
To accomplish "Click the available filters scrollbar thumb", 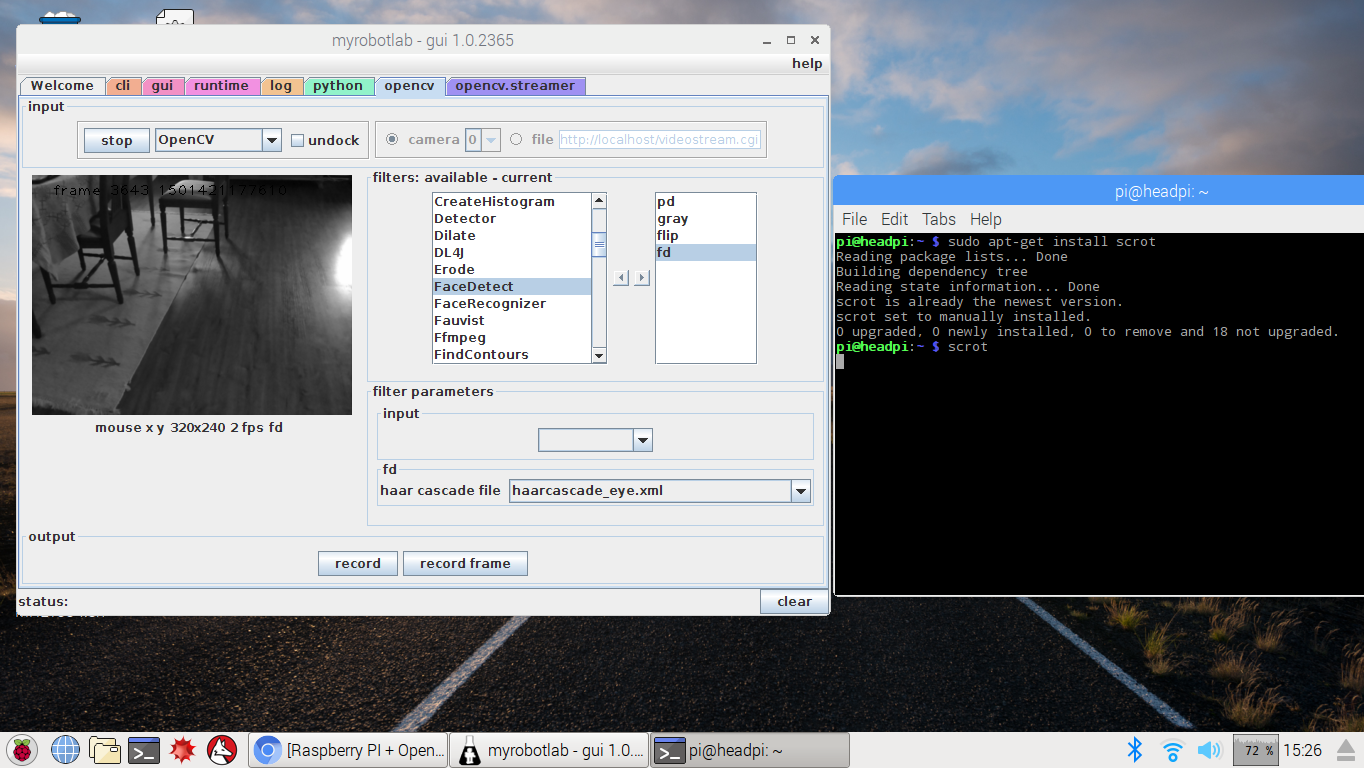I will (599, 245).
